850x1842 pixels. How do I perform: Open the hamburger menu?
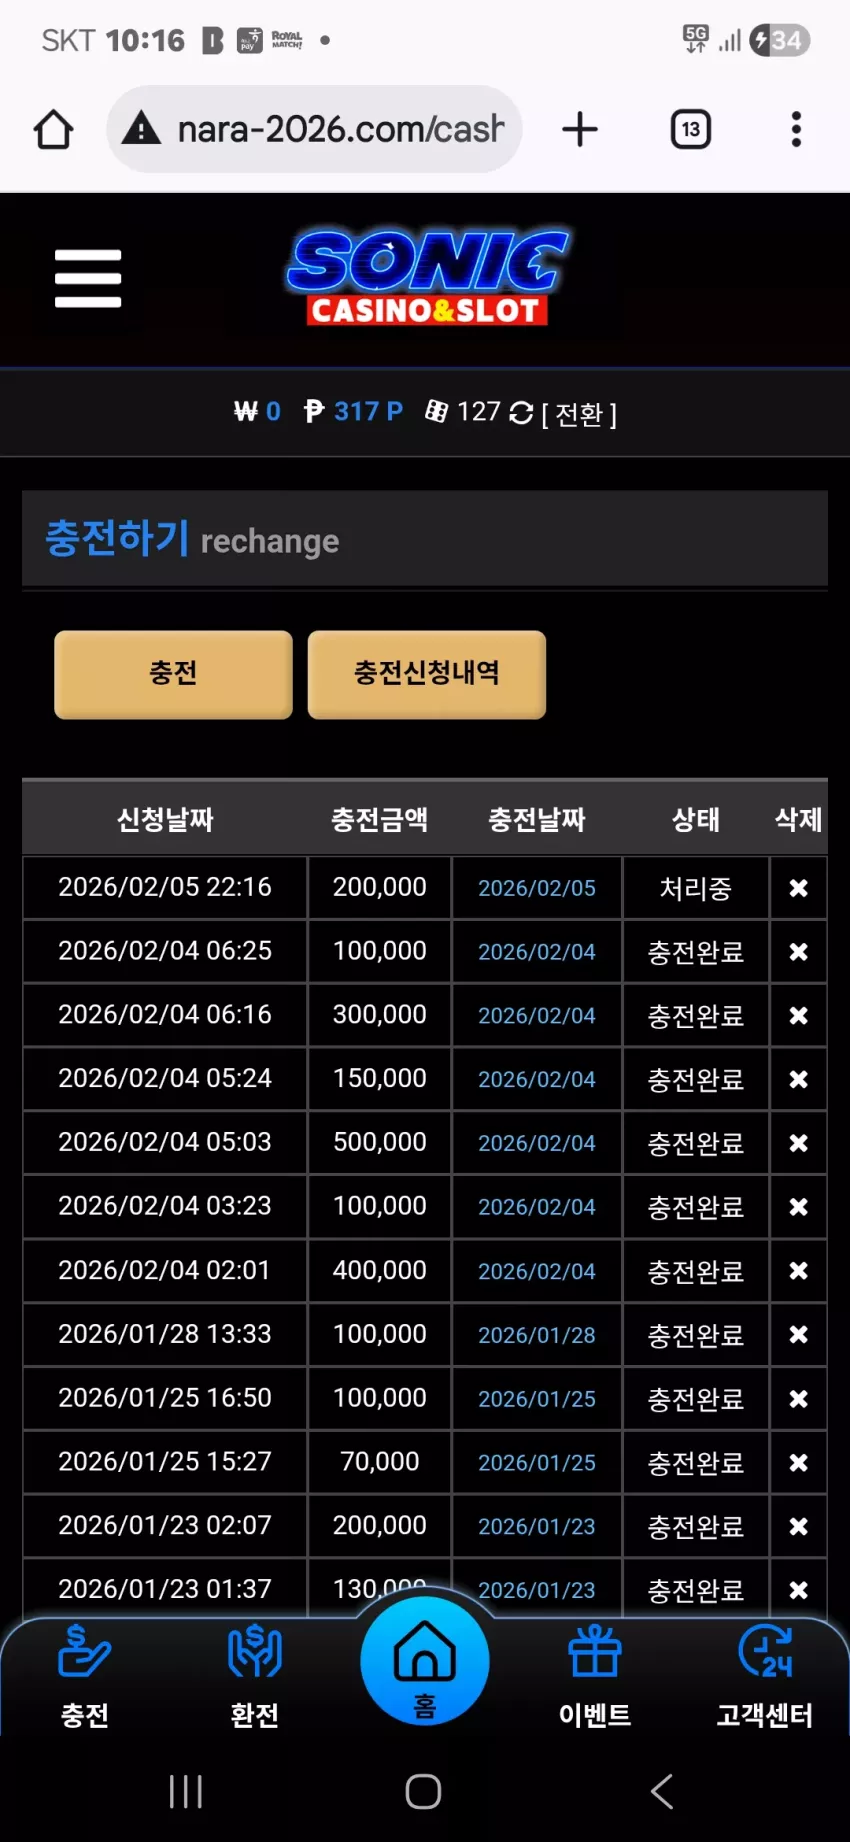(88, 278)
